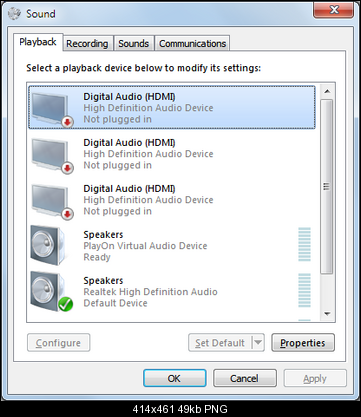Click the 'Default Device' status text
Screen dimensions: 361x417
(115, 303)
